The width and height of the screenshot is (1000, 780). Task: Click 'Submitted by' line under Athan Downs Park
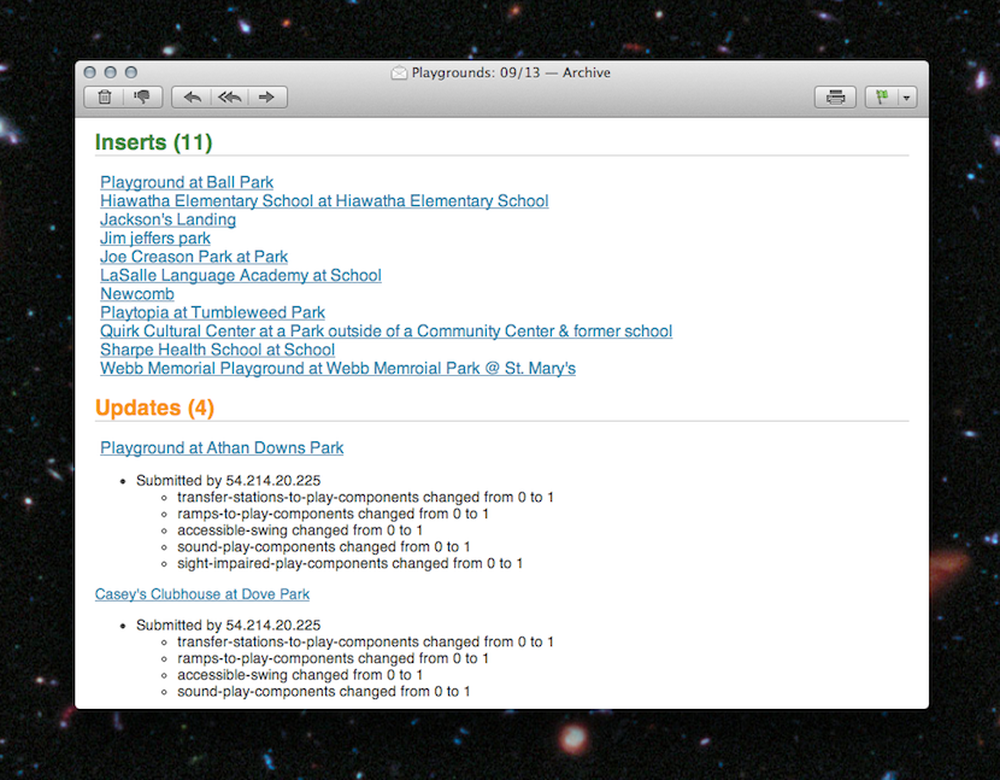(228, 480)
